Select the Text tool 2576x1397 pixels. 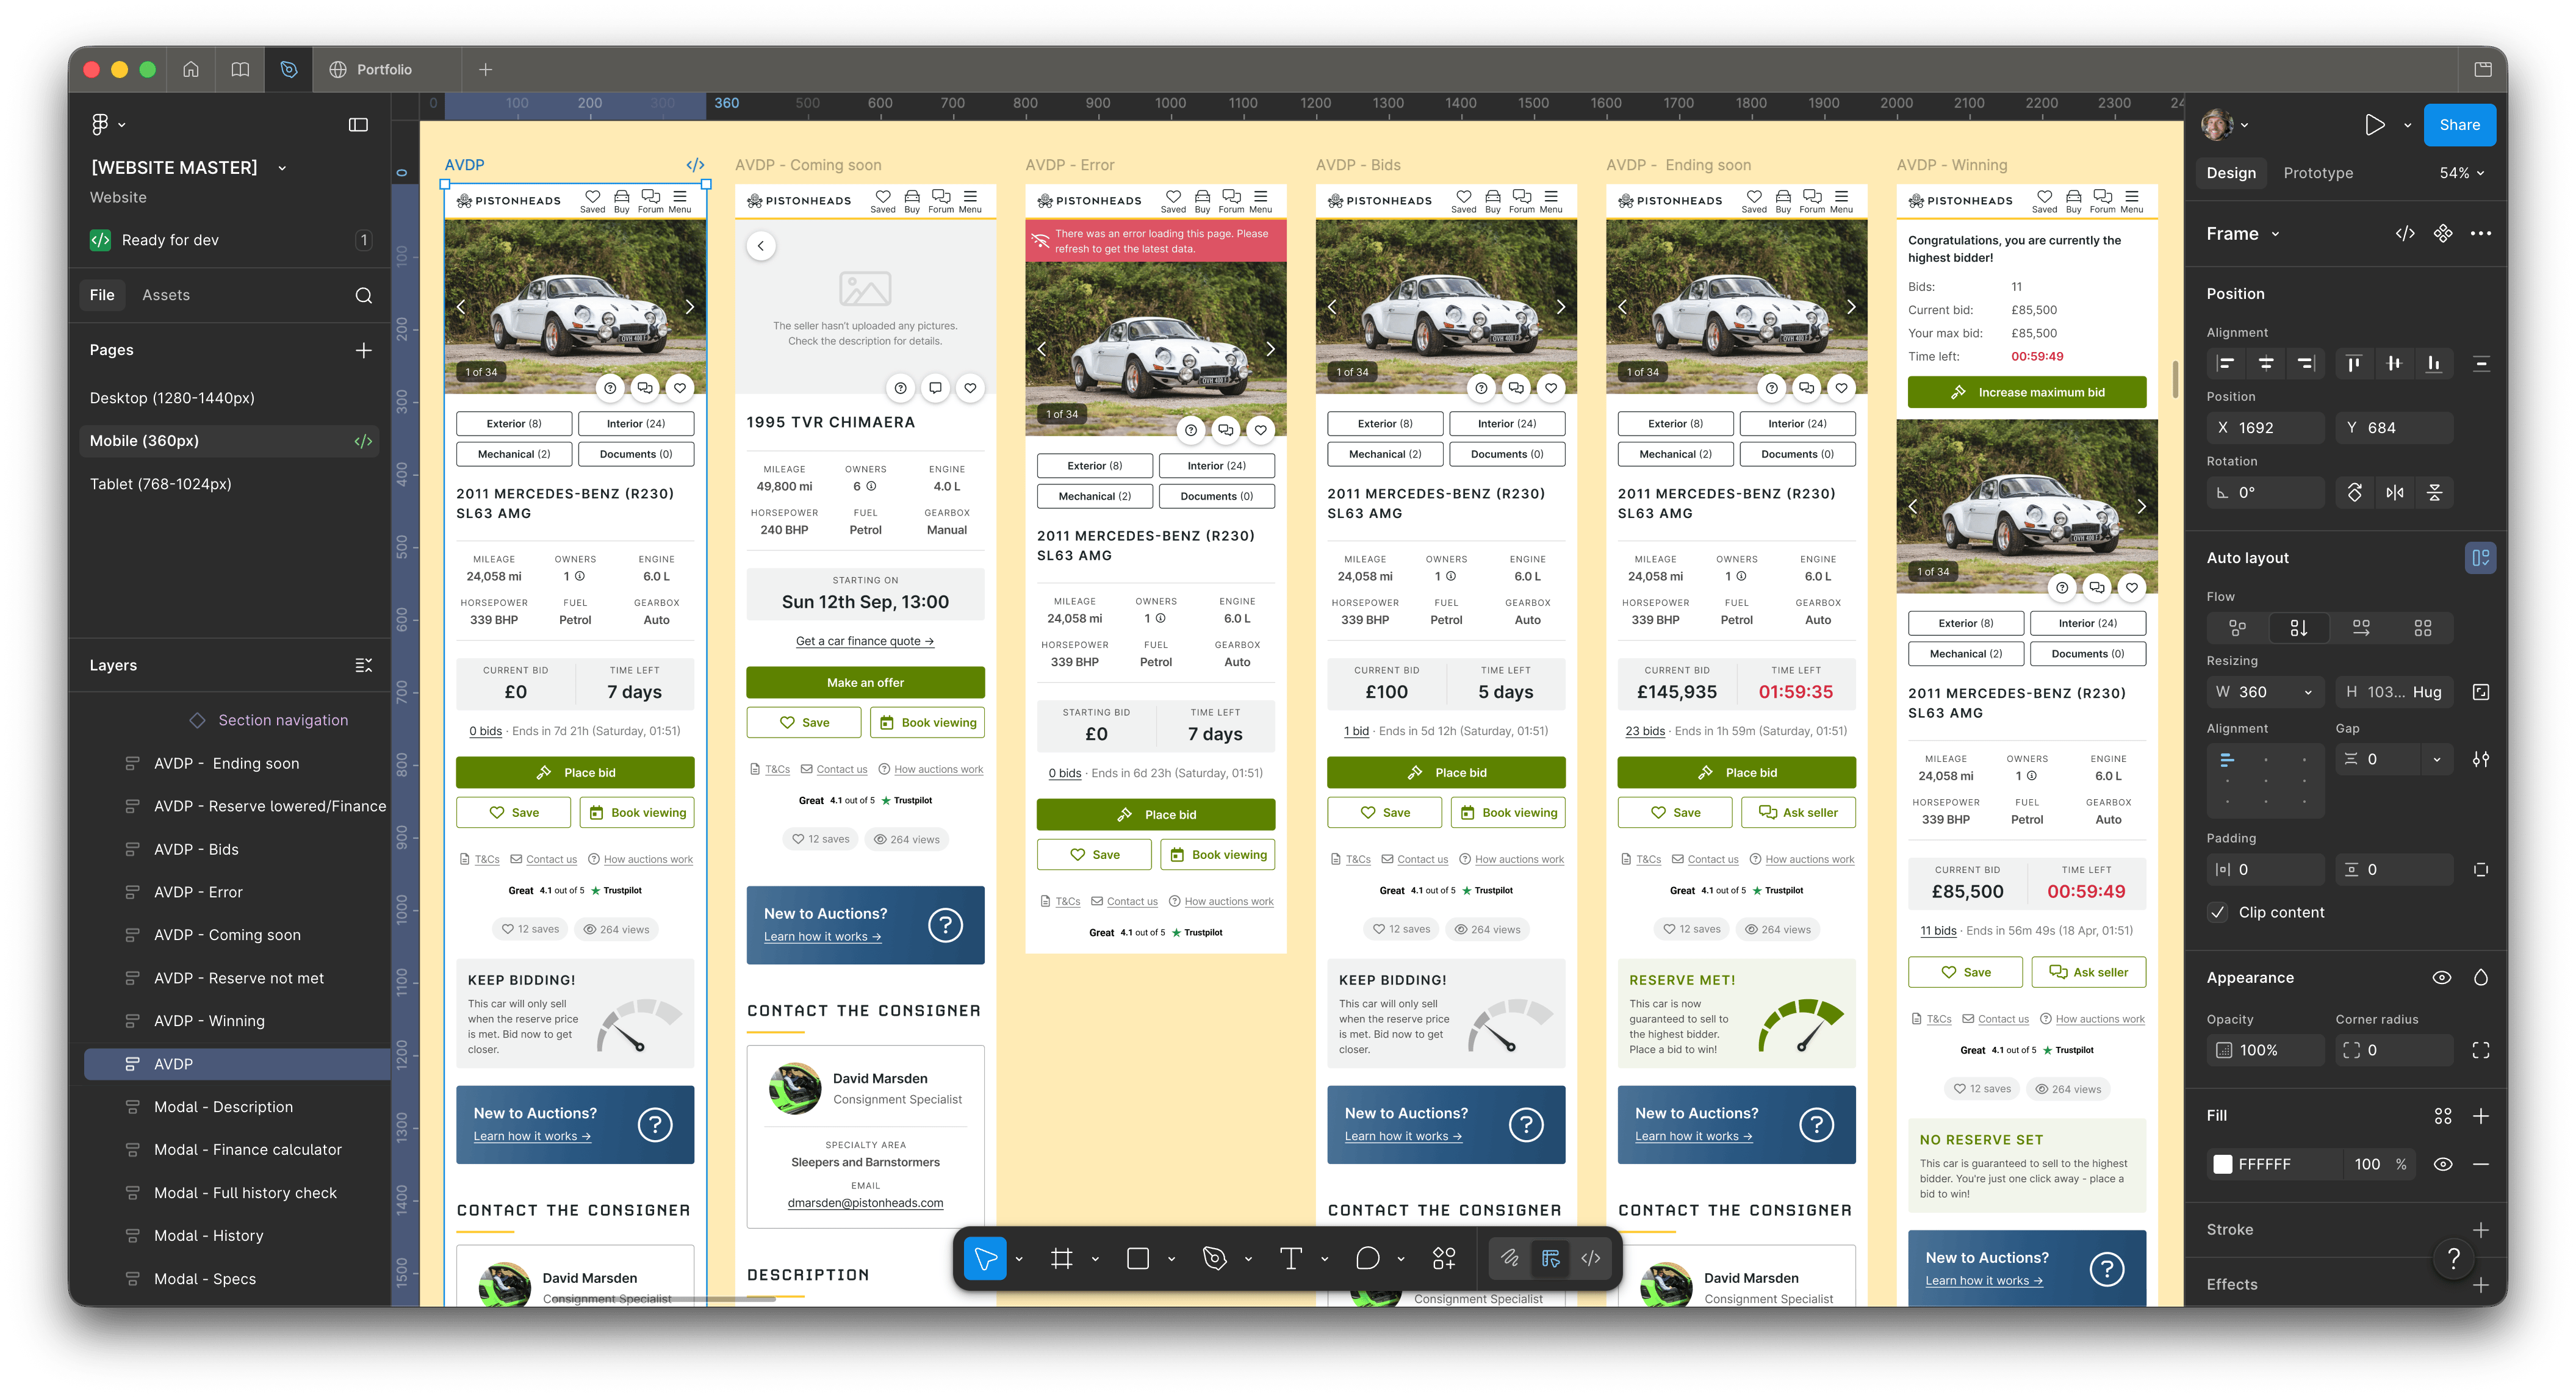(1291, 1258)
